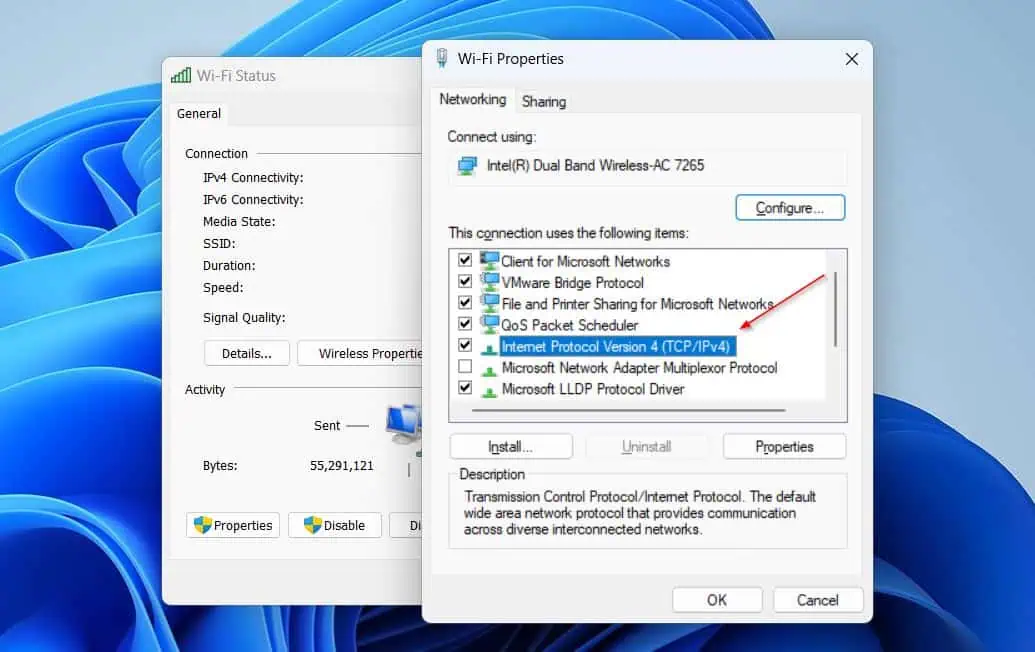Close the Wi-Fi Properties dialog
1035x652 pixels.
click(x=851, y=59)
